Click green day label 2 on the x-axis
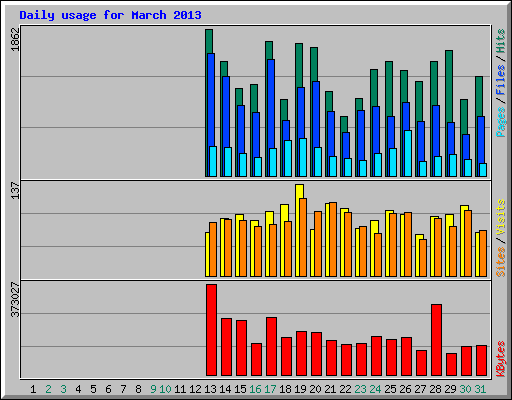 tap(48, 389)
